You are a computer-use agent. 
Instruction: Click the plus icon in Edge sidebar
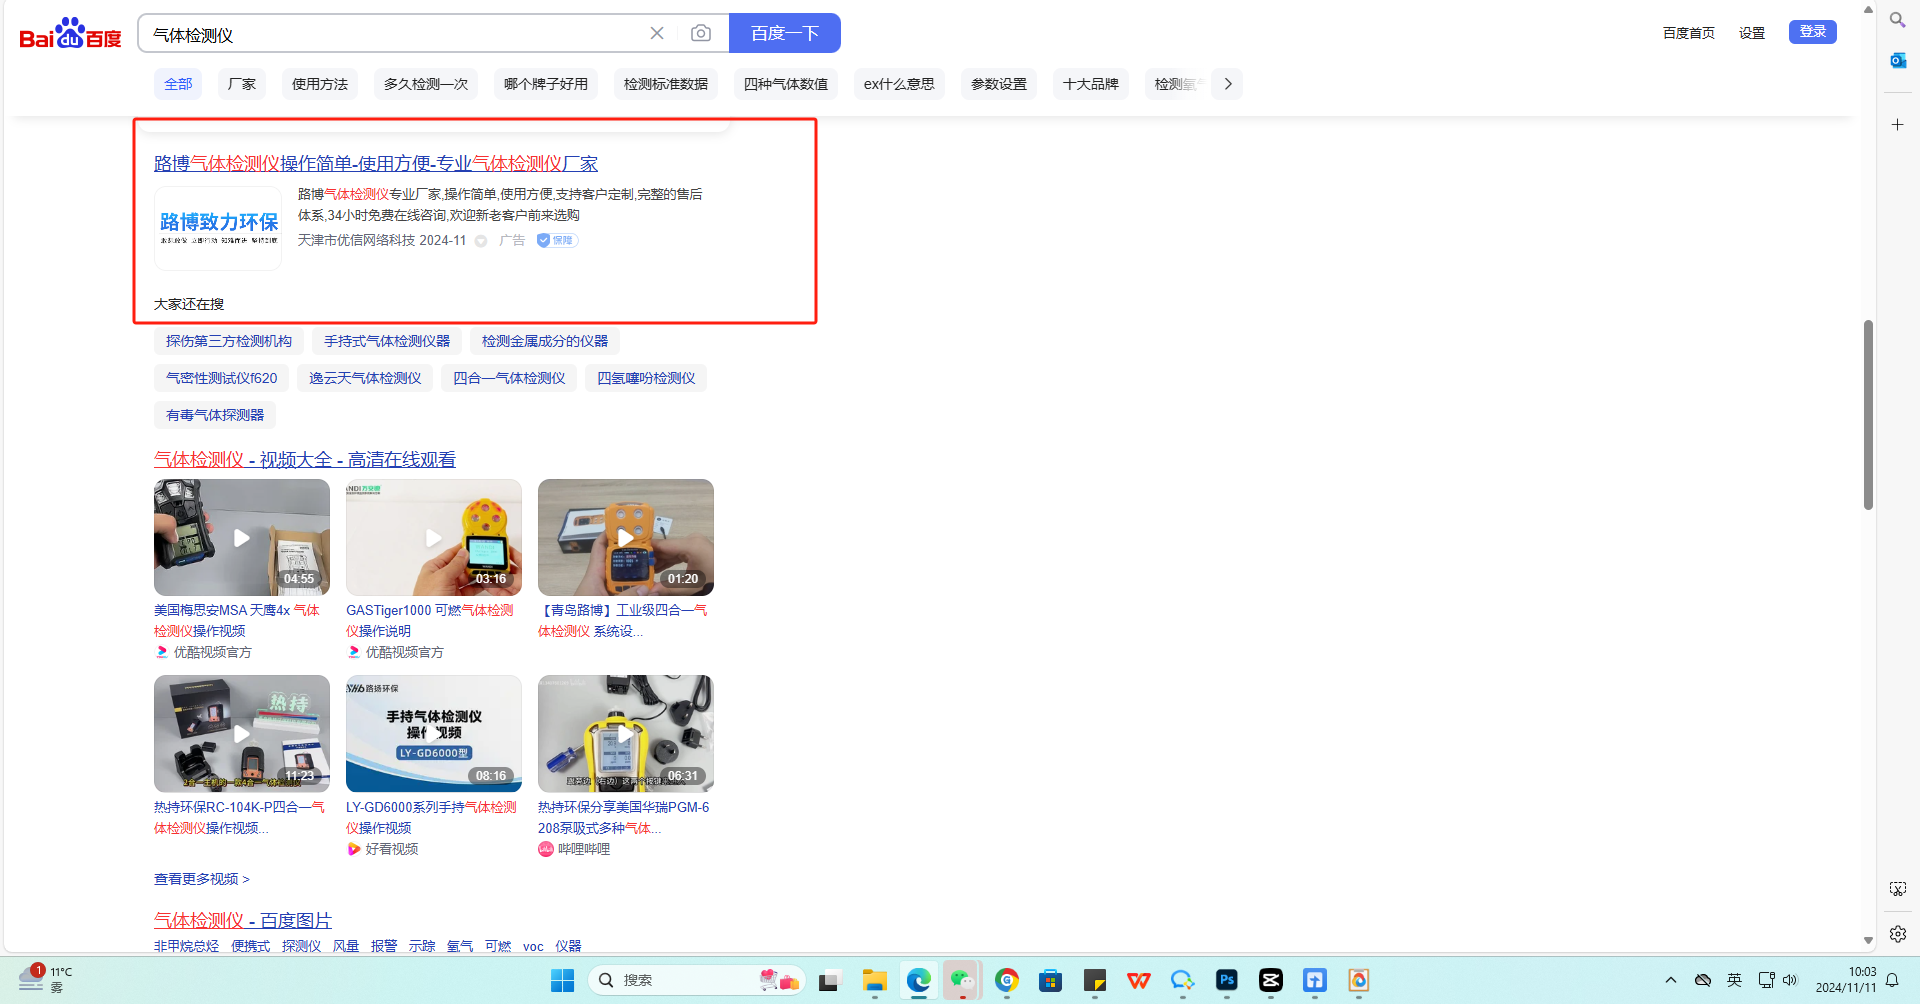point(1897,124)
